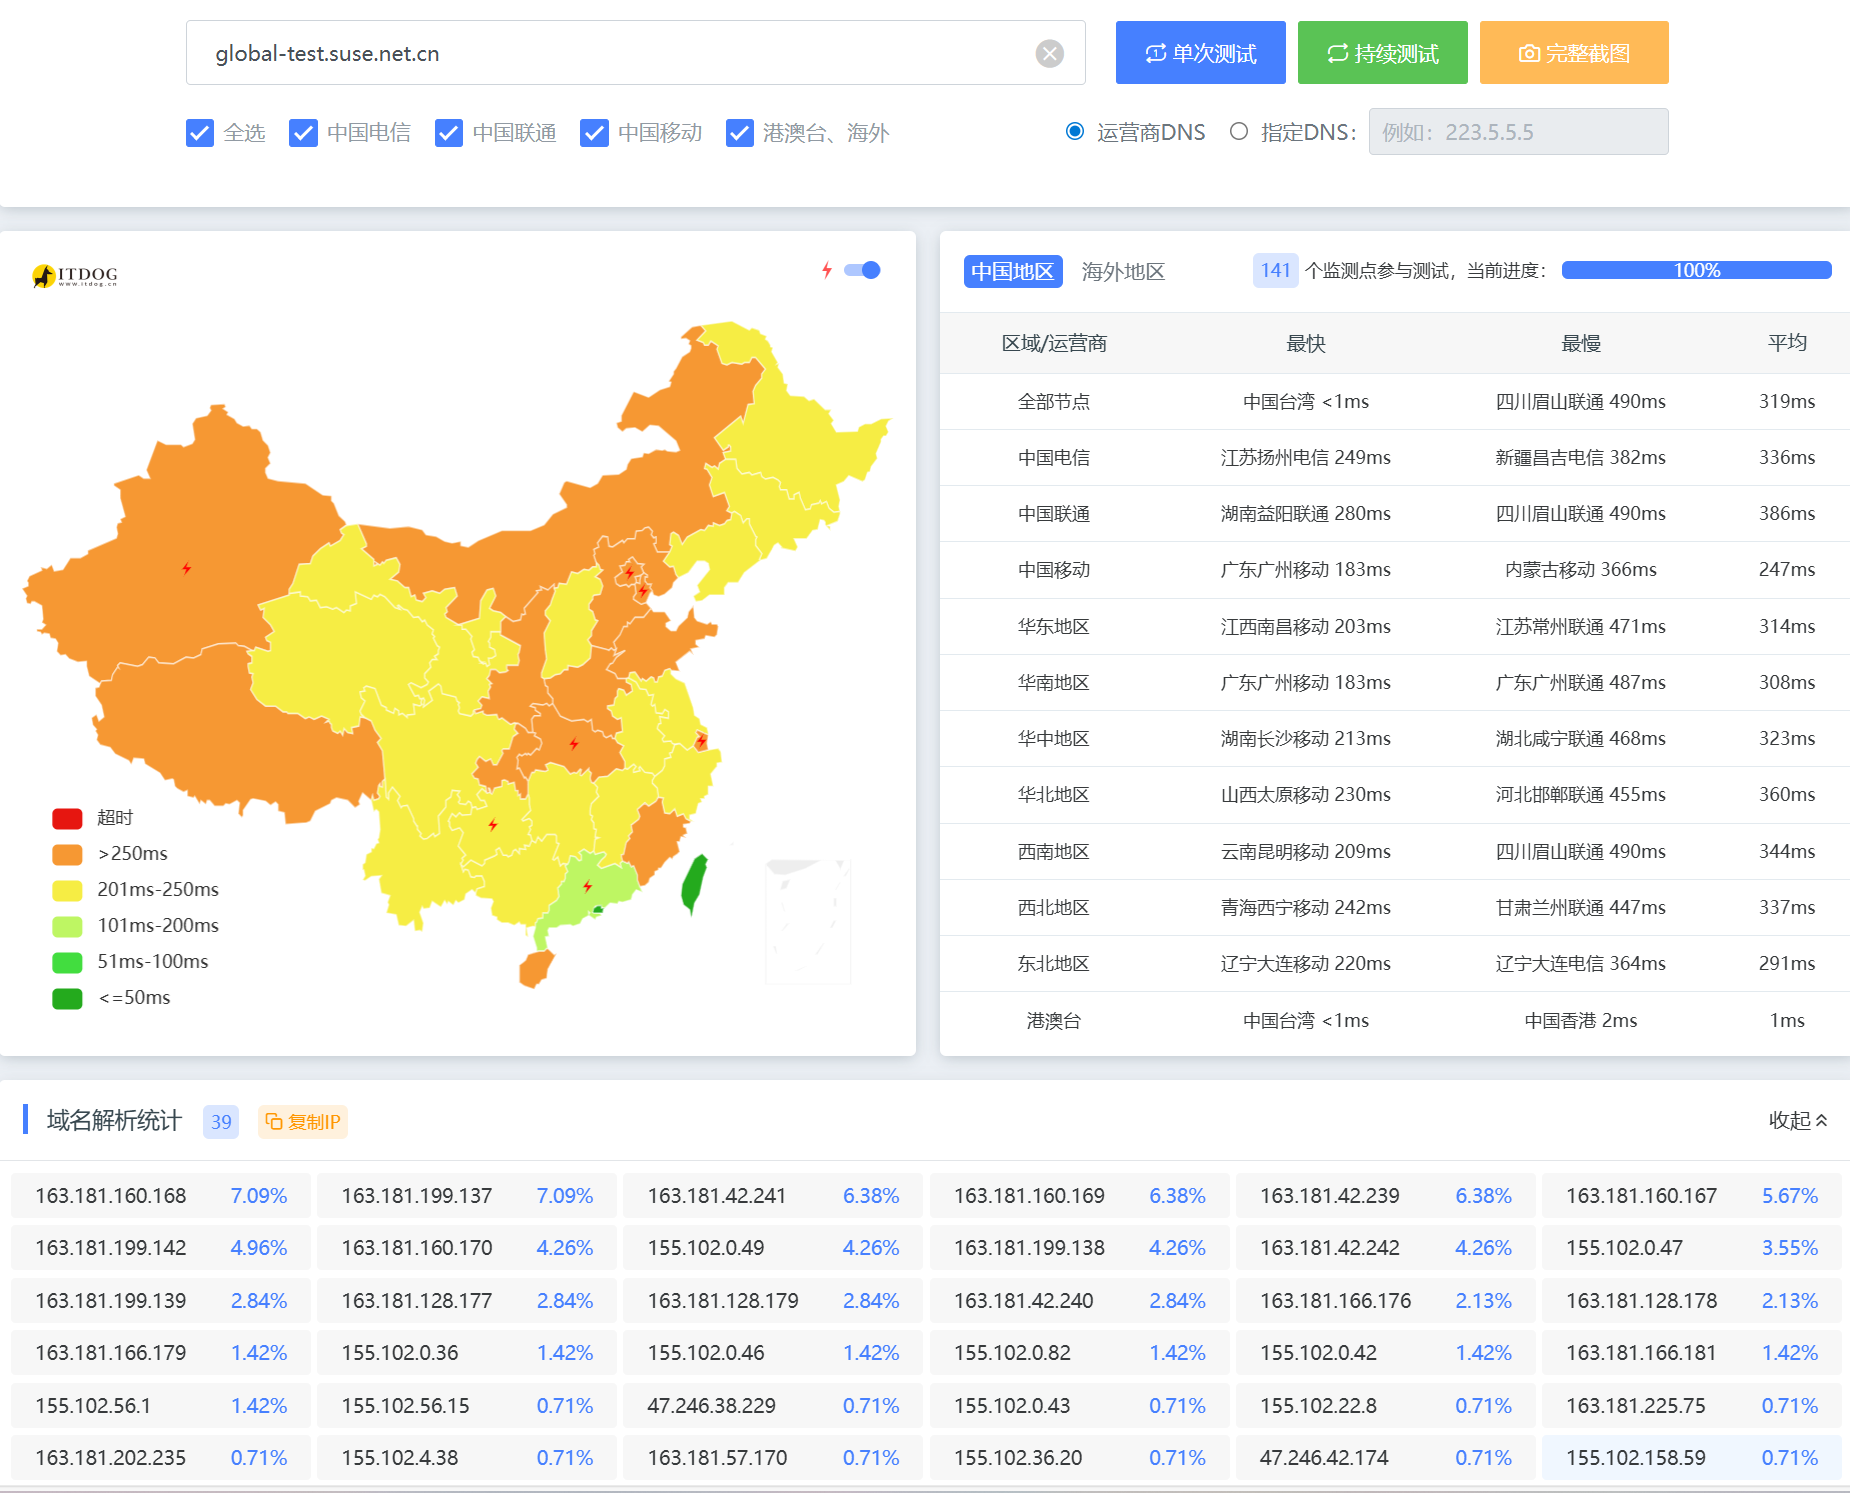1850x1493 pixels.
Task: Click the lightning marker on Guangdong
Action: pos(587,886)
